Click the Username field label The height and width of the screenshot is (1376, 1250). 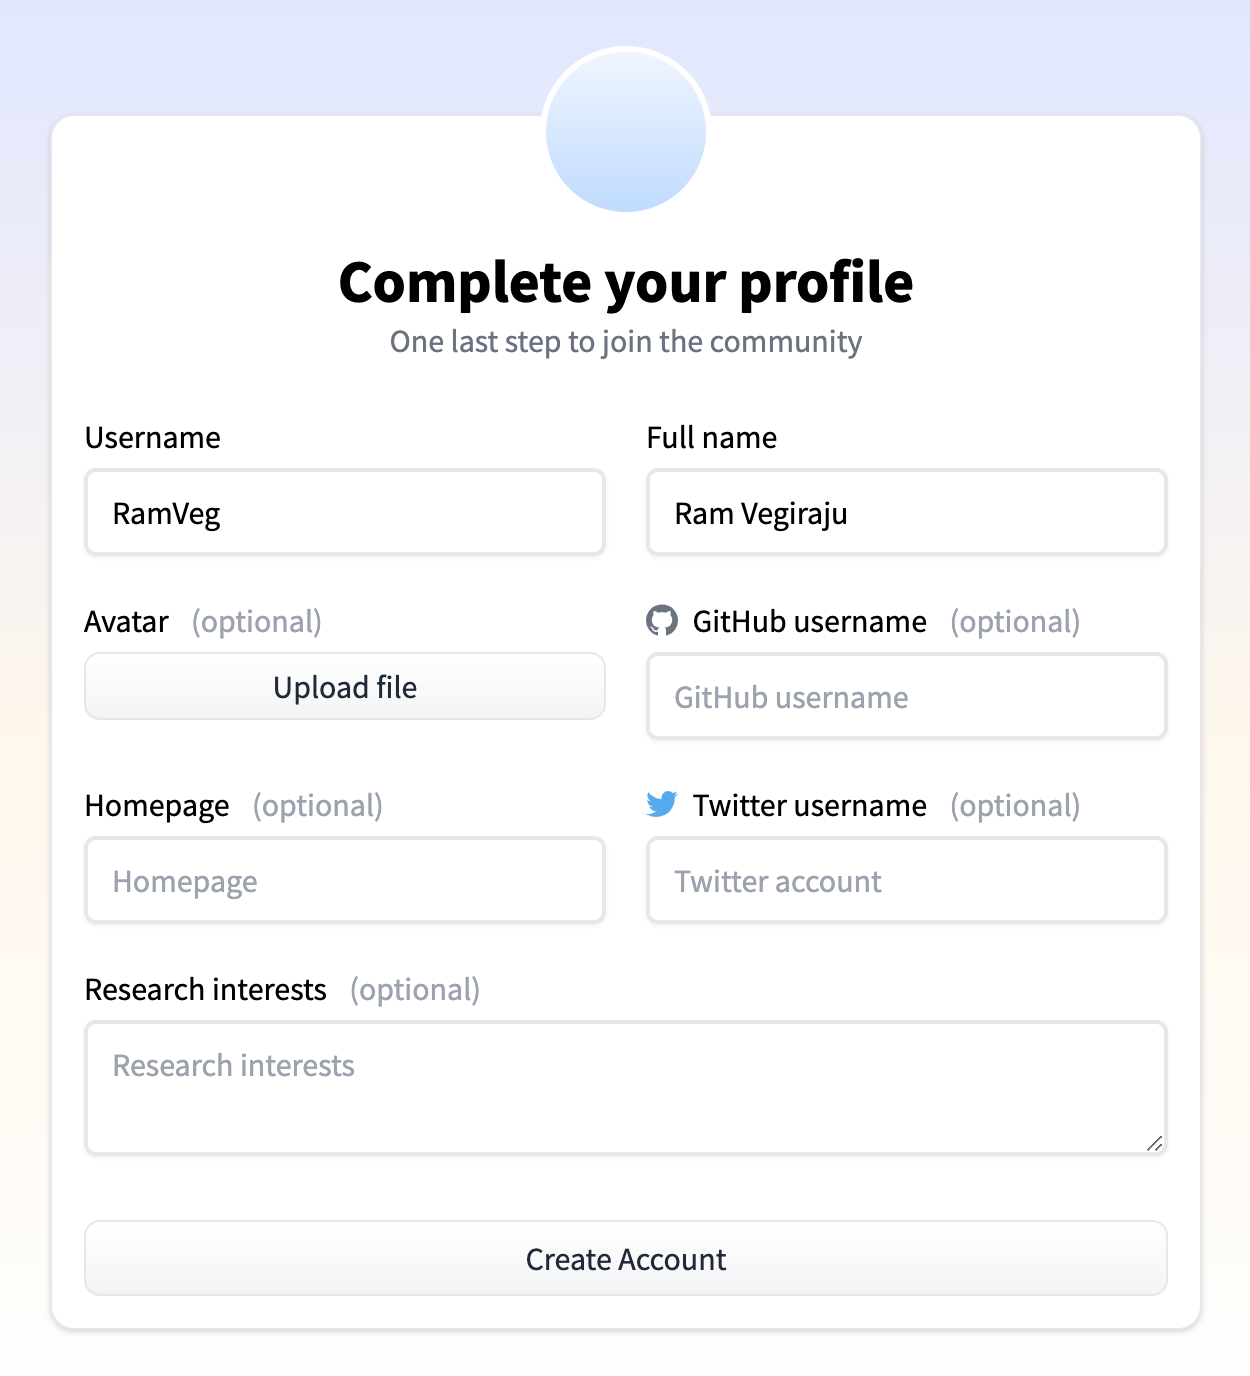pos(153,438)
